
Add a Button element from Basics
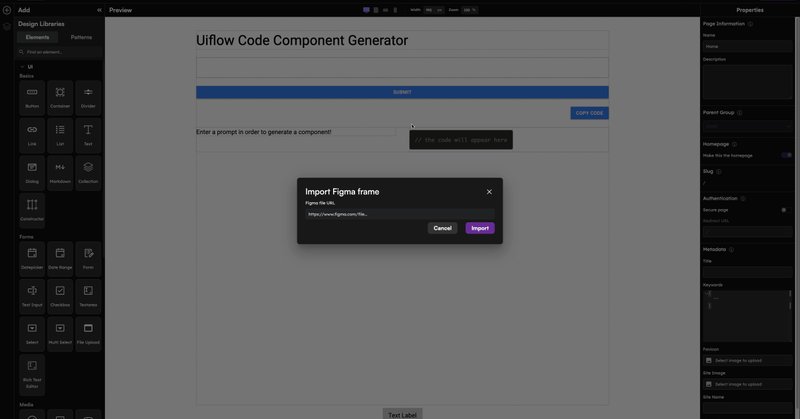[x=32, y=97]
